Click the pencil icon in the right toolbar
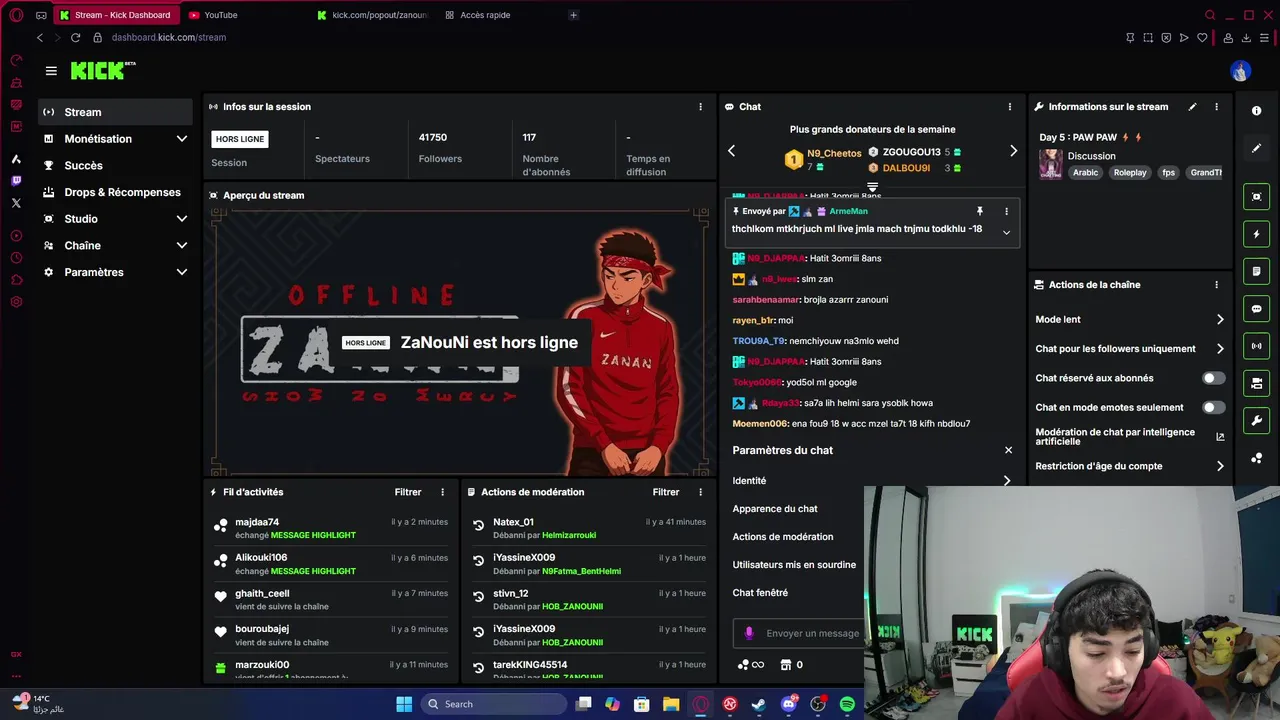 pos(1257,148)
